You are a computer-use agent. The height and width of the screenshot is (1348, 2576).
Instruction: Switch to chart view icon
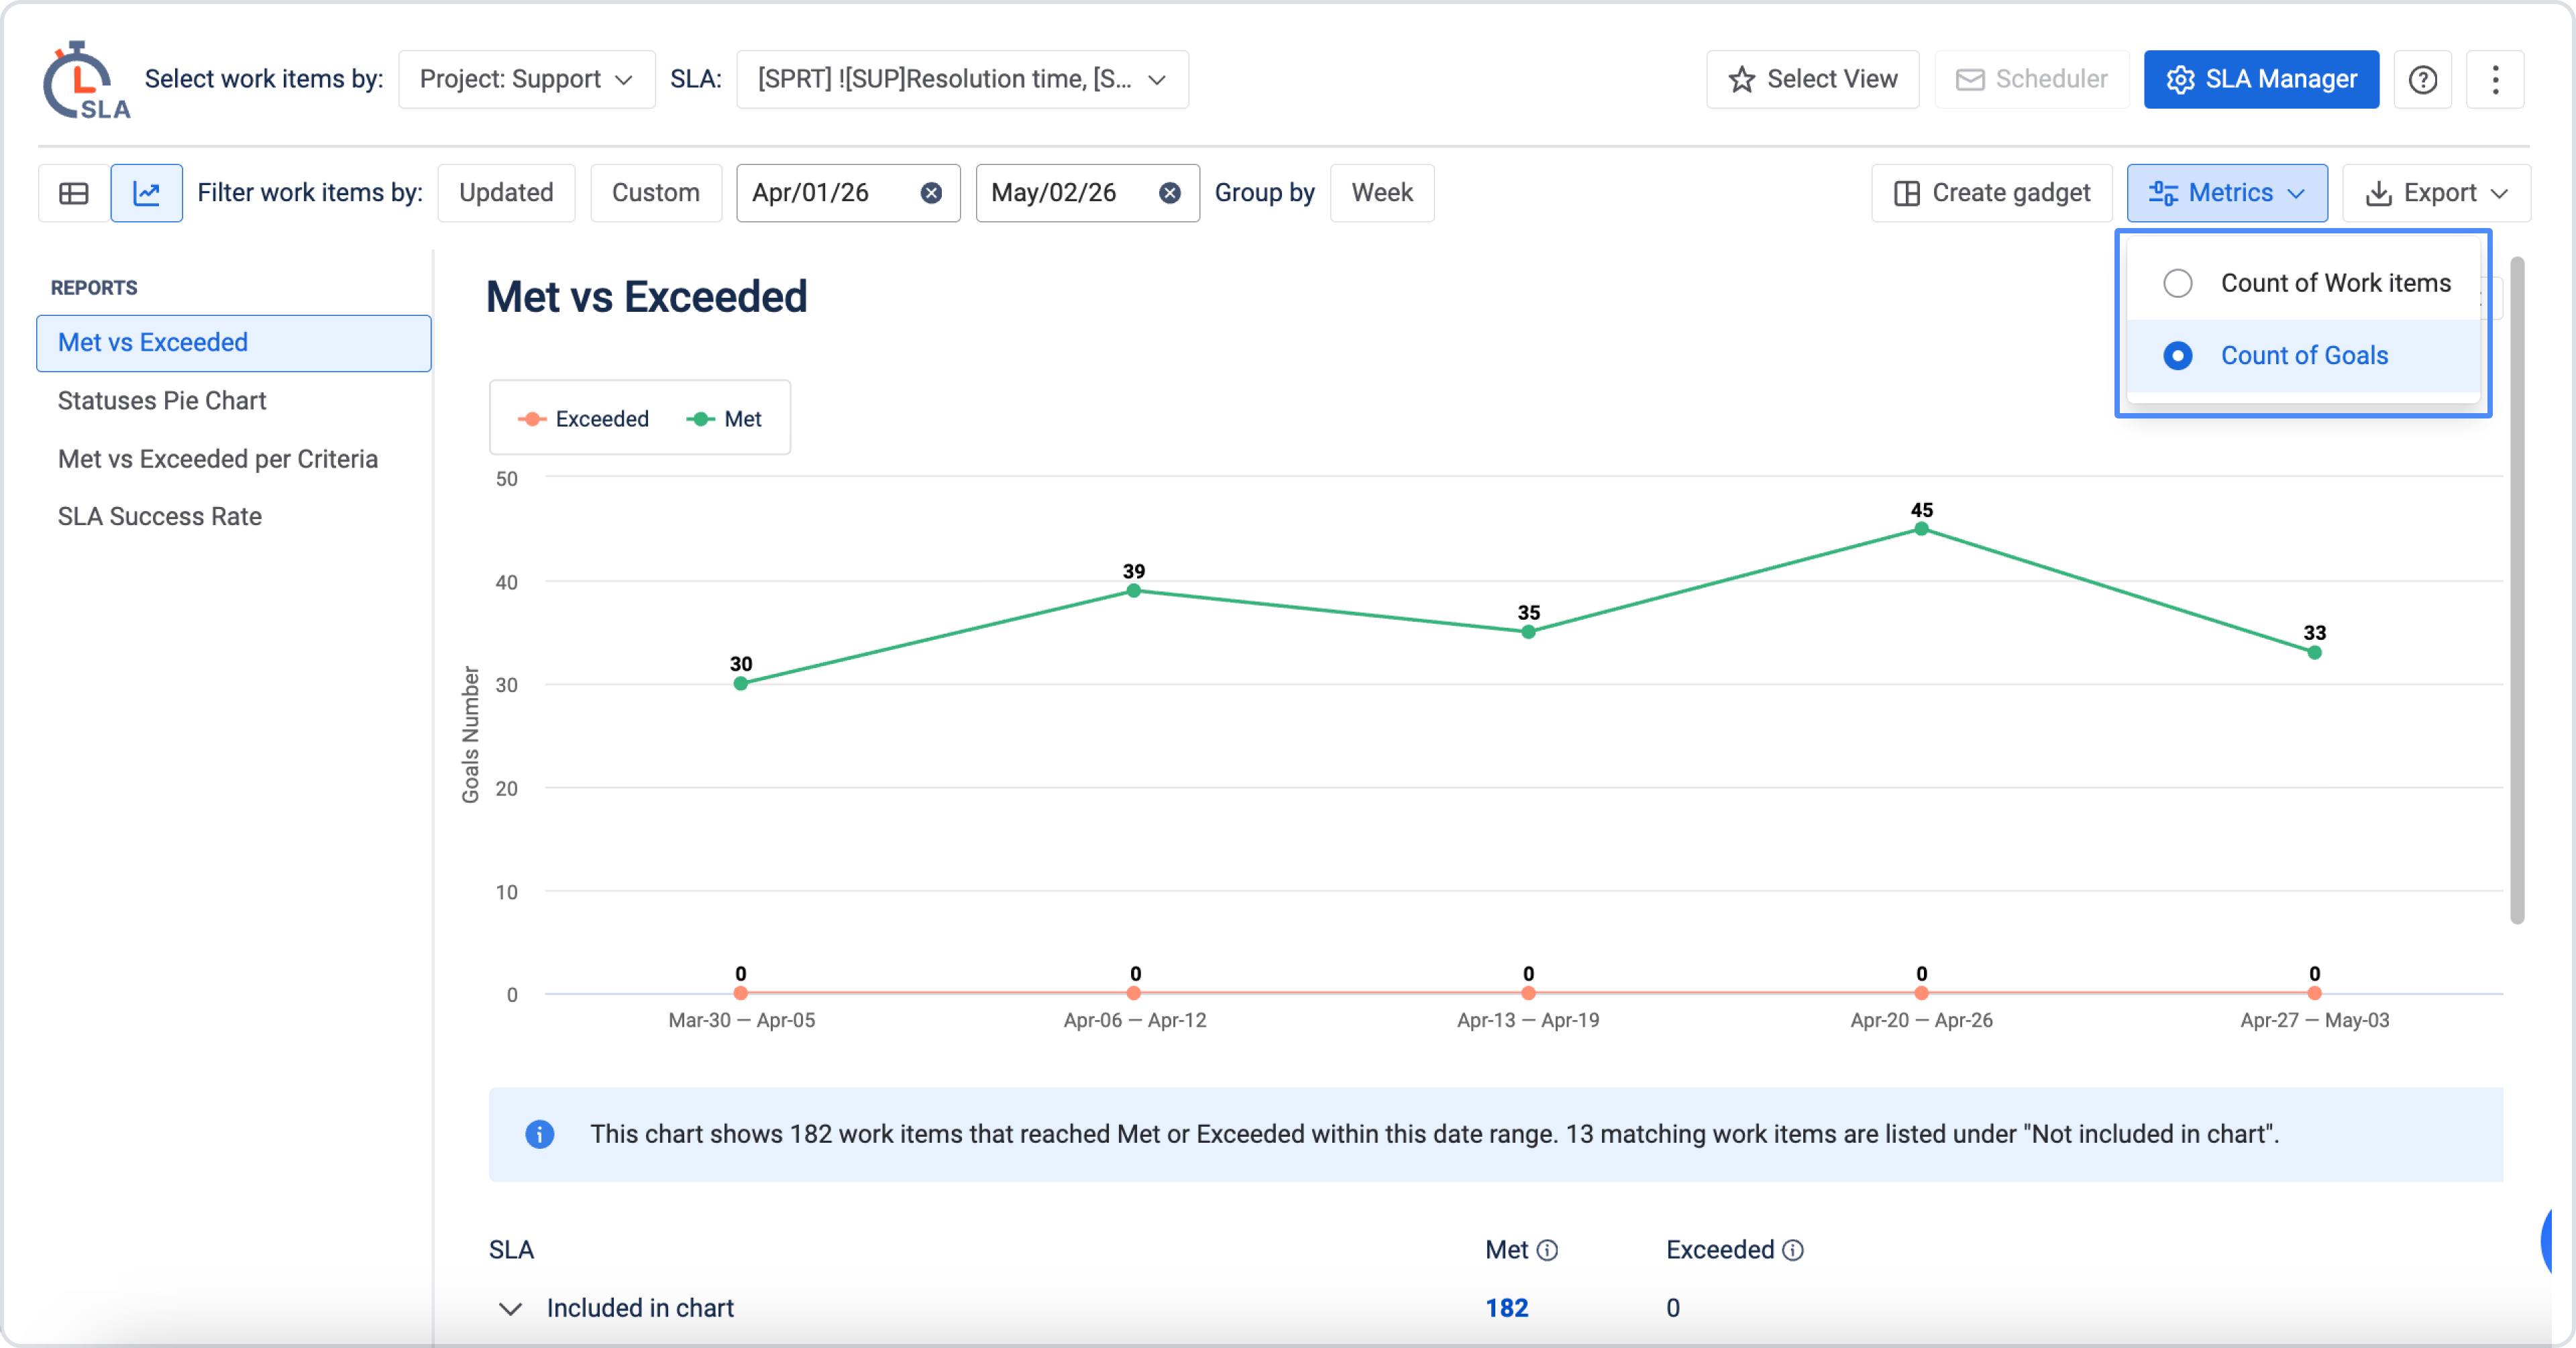coord(147,193)
